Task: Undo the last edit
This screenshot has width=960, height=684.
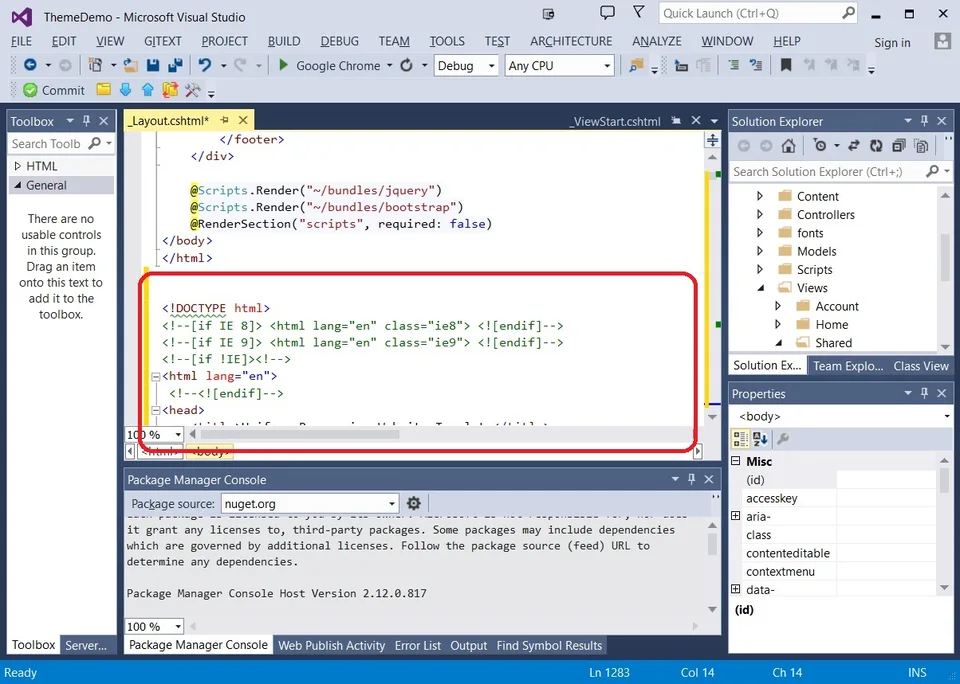Action: click(205, 65)
